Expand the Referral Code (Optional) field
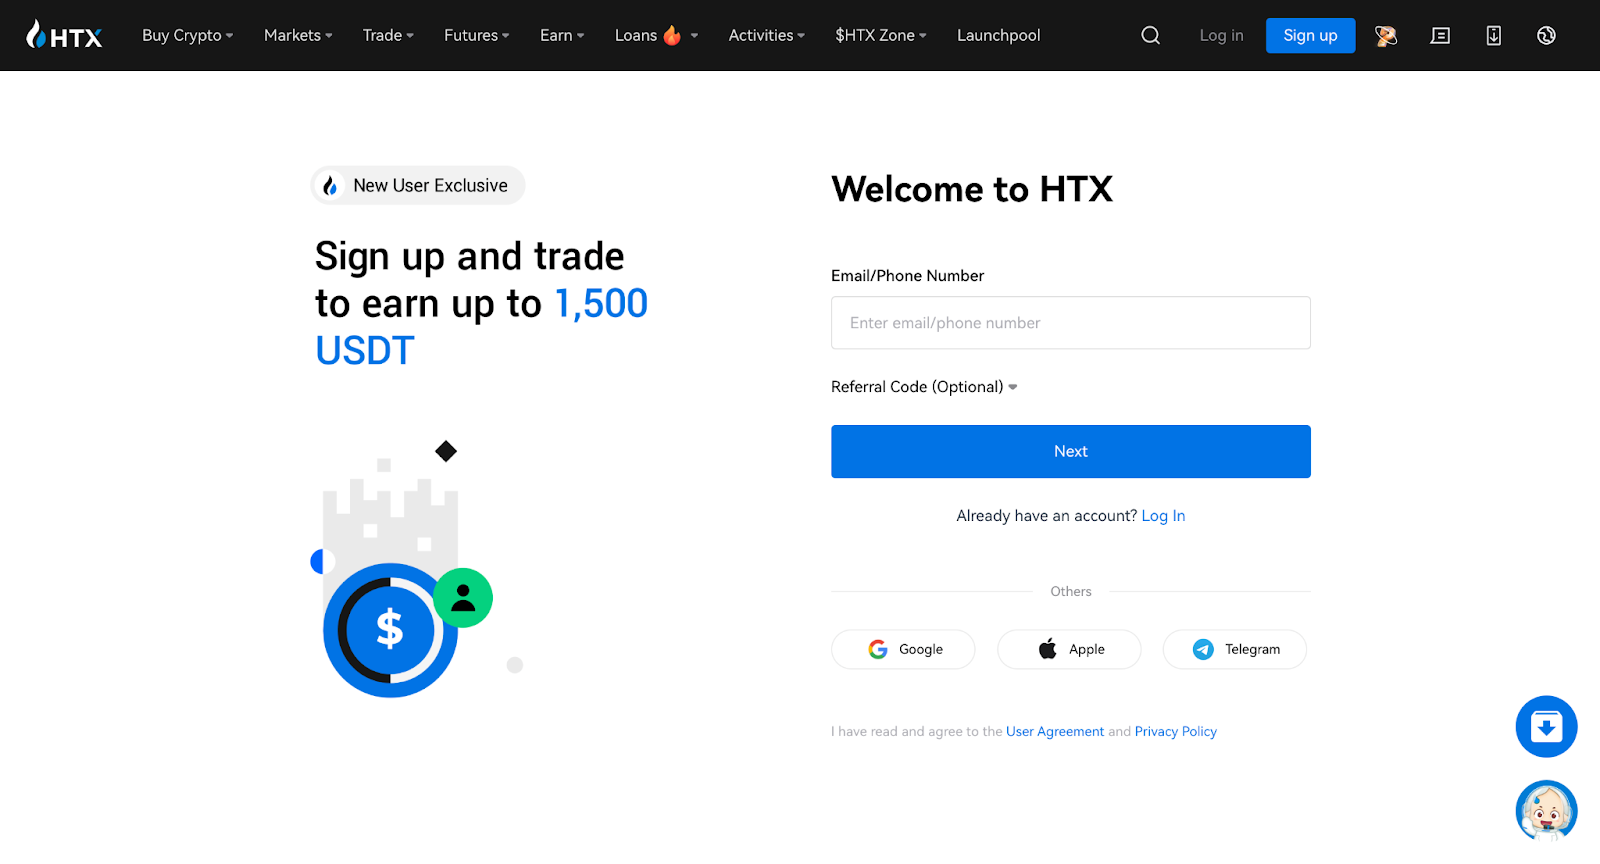The width and height of the screenshot is (1600, 864). coord(924,387)
